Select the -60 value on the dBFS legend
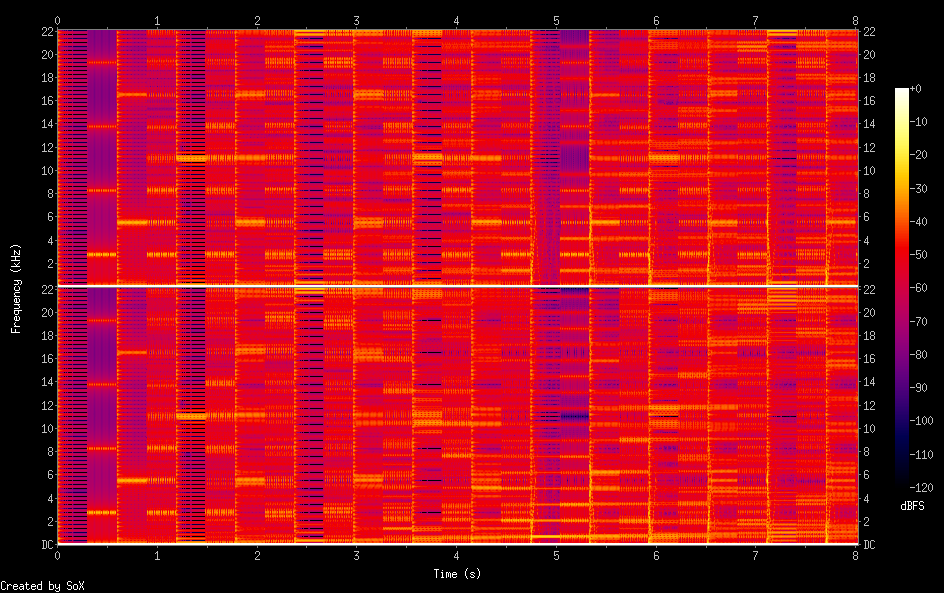Viewport: 944px width, 593px height. tap(918, 288)
